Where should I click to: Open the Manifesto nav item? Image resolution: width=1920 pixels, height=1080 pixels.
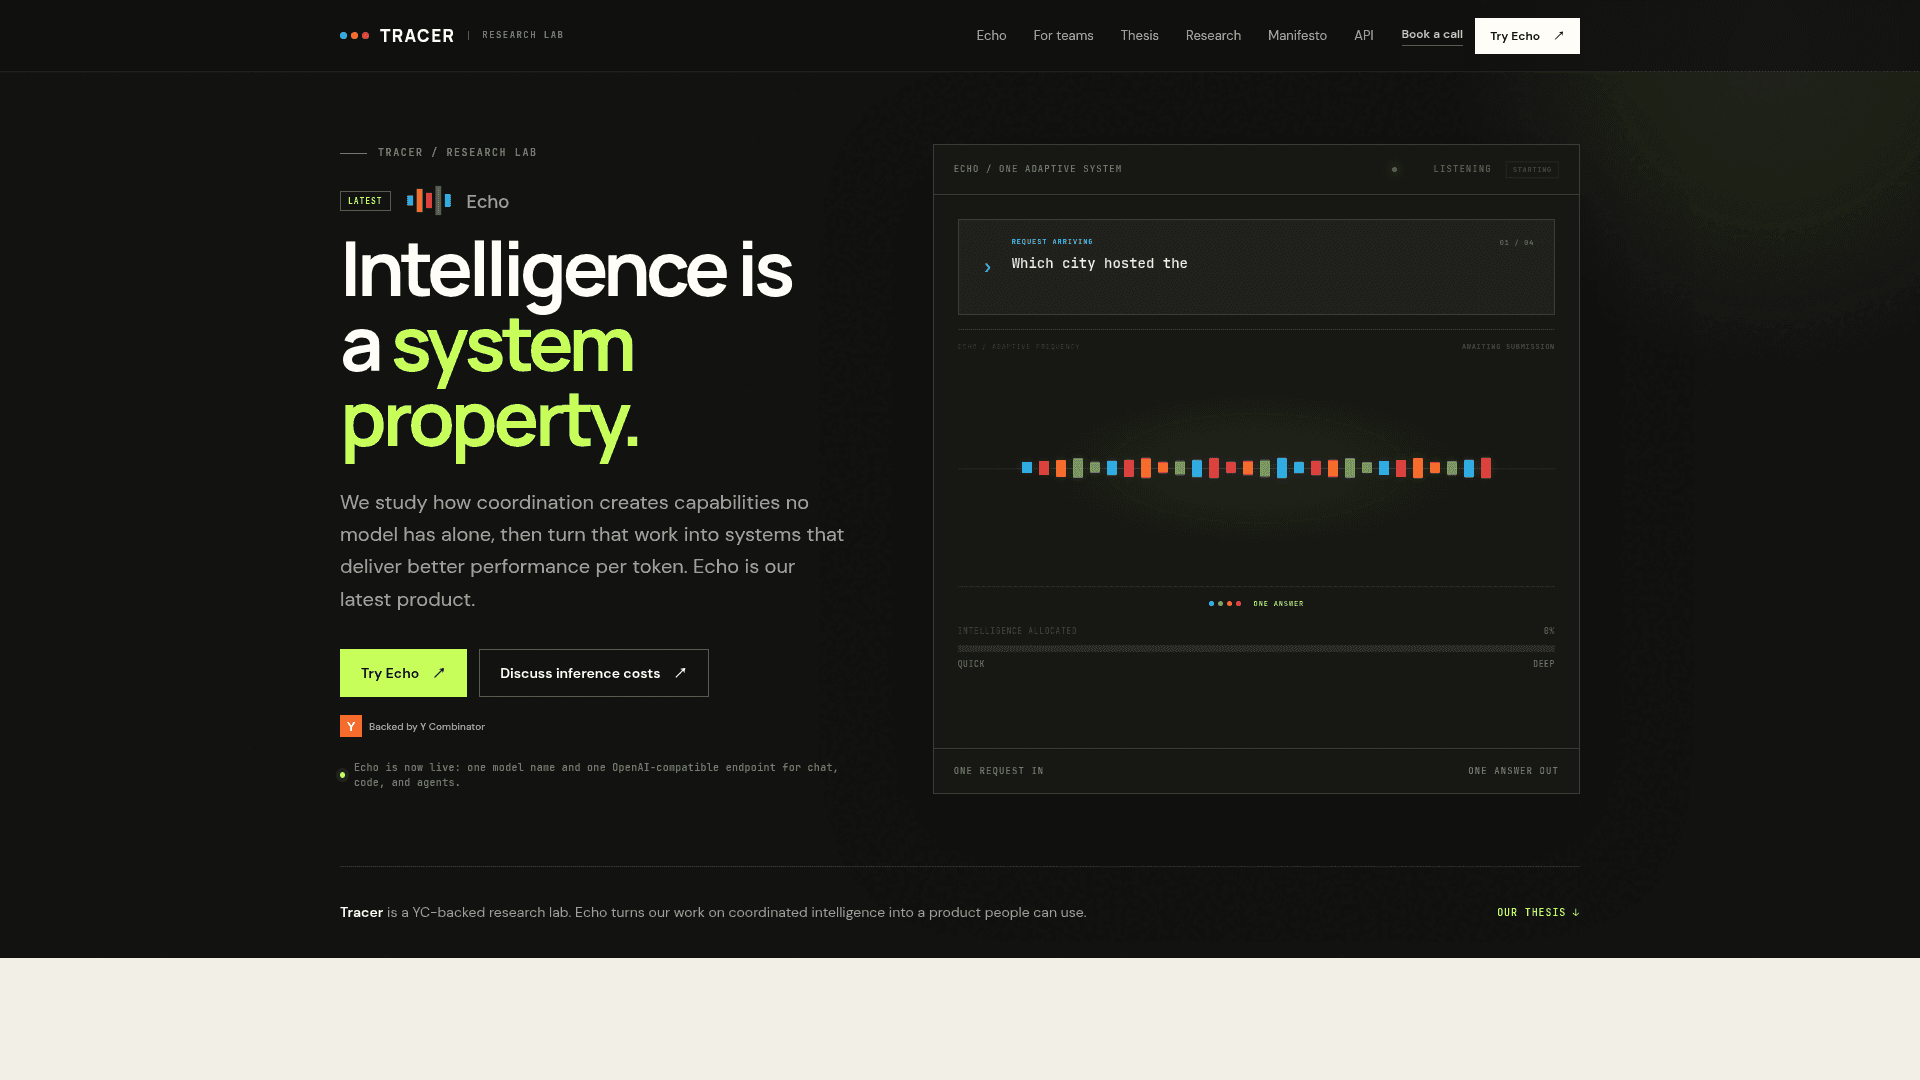tap(1297, 36)
